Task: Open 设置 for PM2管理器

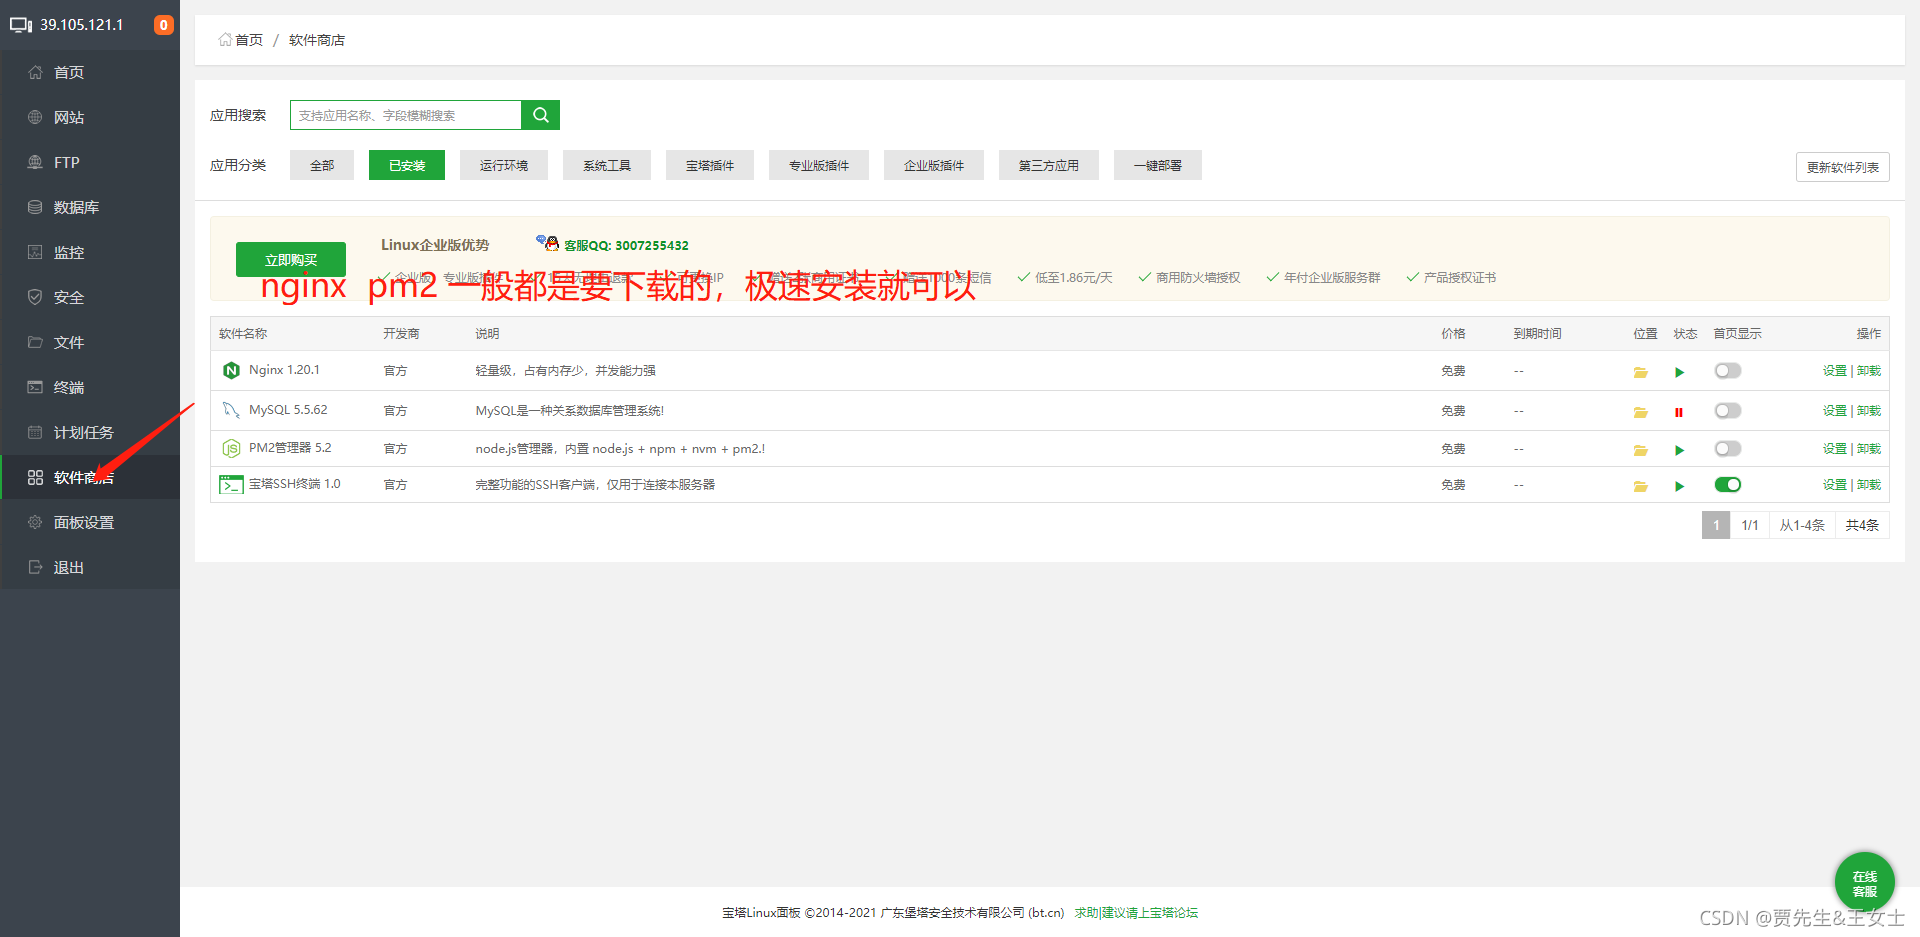Action: (1834, 449)
